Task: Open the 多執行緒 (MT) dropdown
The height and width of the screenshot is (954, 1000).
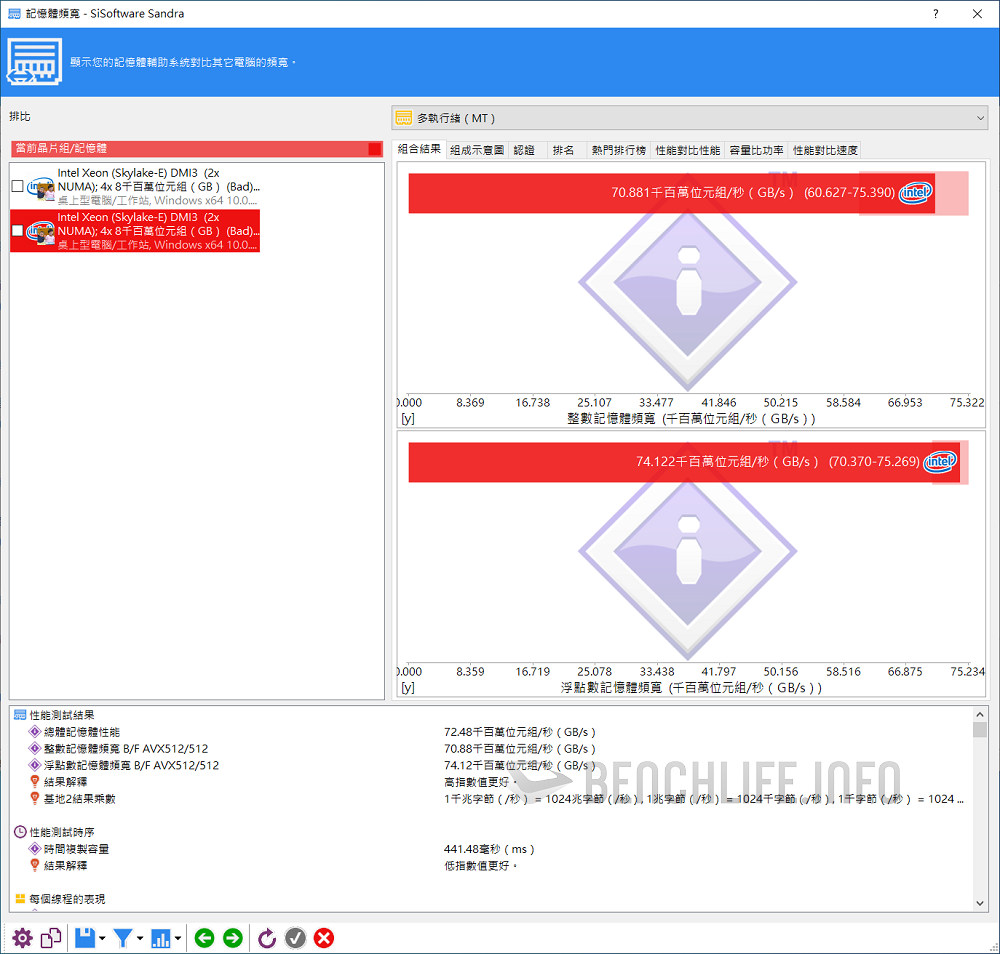Action: tap(689, 118)
